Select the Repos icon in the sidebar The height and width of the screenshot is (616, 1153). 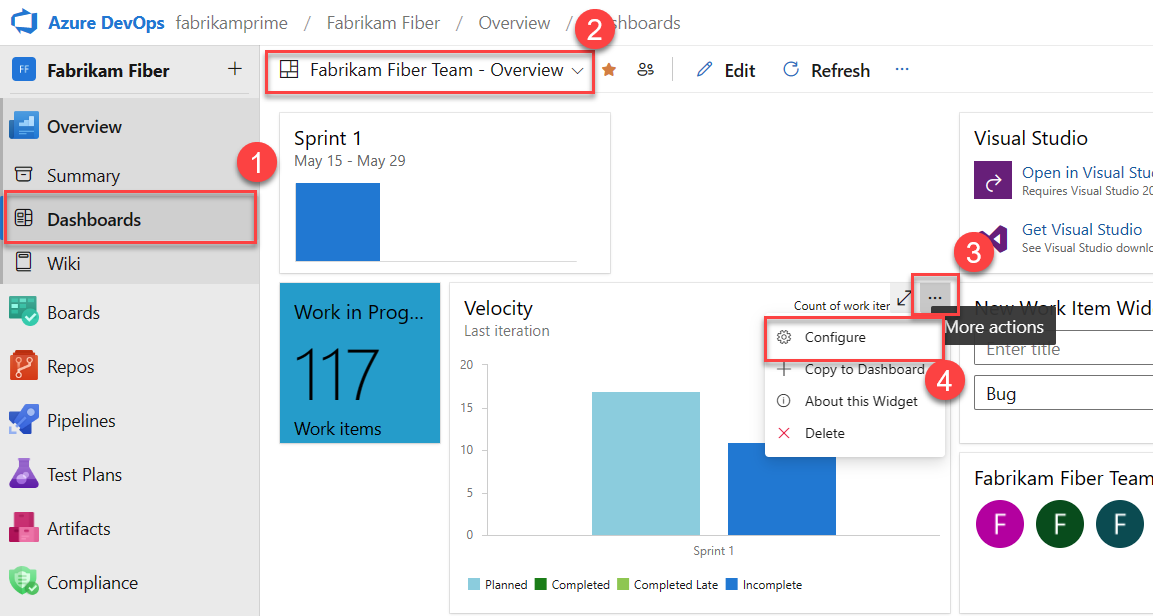[25, 366]
